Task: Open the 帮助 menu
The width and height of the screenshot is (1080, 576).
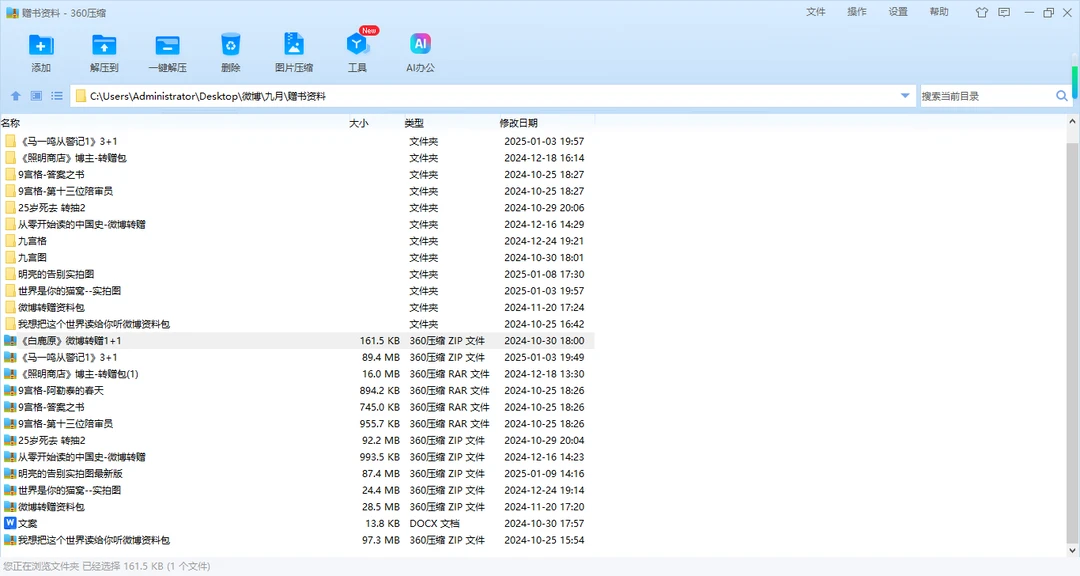Action: point(939,12)
